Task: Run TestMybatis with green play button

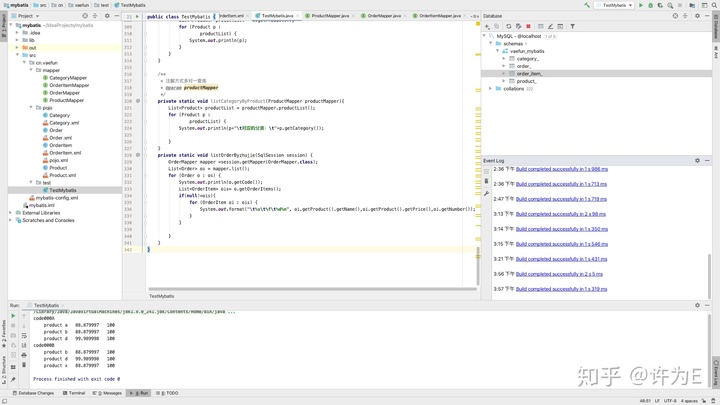Action: [641, 5]
